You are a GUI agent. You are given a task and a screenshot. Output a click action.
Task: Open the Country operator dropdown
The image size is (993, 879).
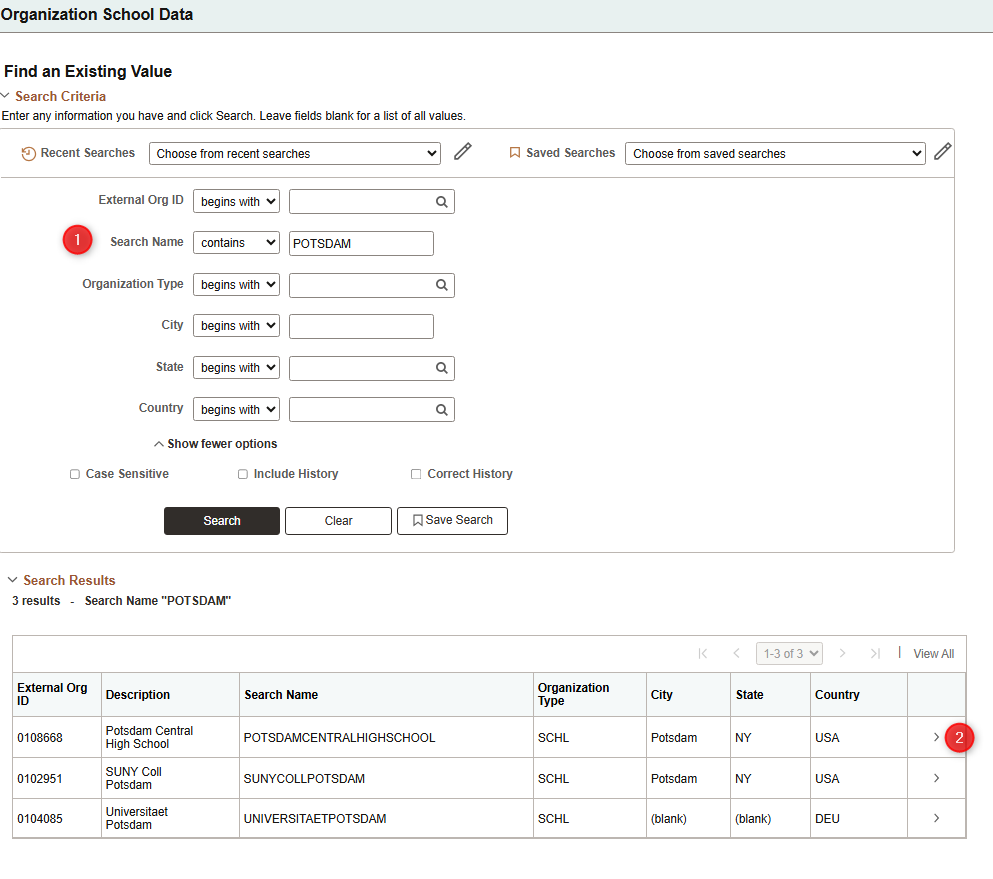236,410
